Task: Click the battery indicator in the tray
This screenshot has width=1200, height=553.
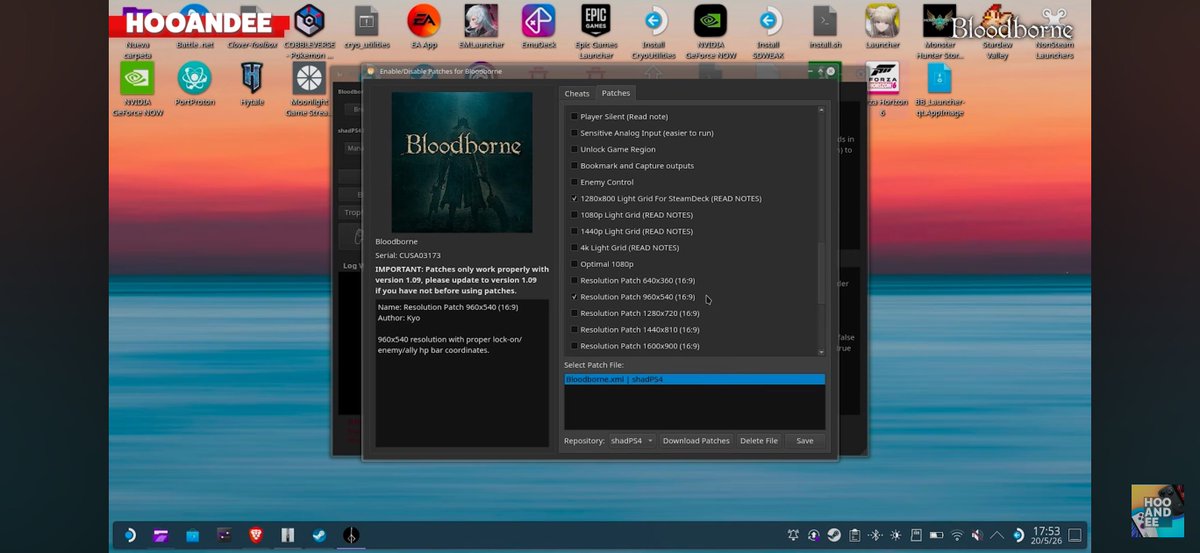Action: [x=936, y=535]
